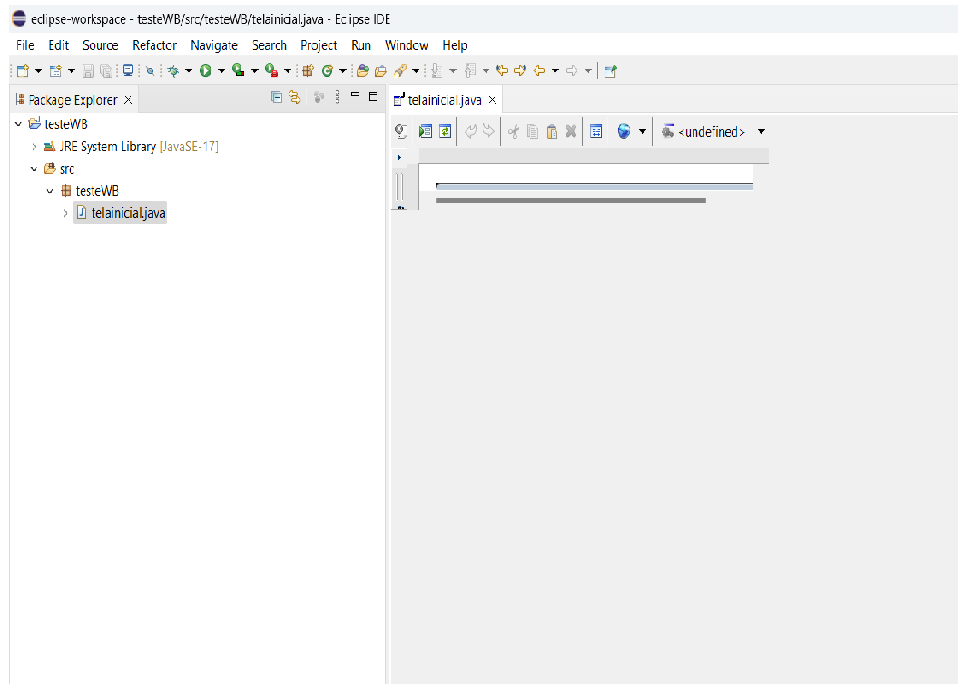Open the File menu
The image size is (958, 684).
25,45
